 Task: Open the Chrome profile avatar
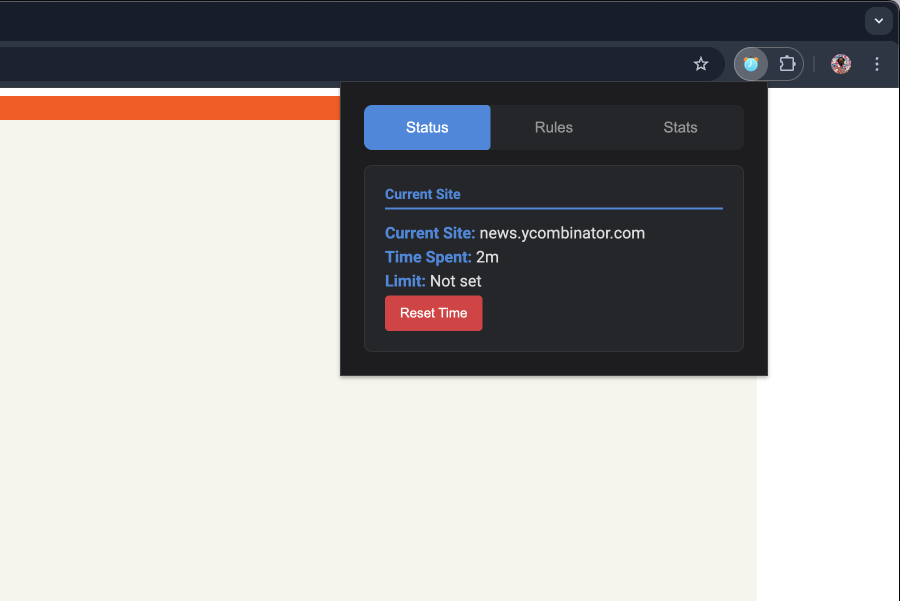coord(841,64)
